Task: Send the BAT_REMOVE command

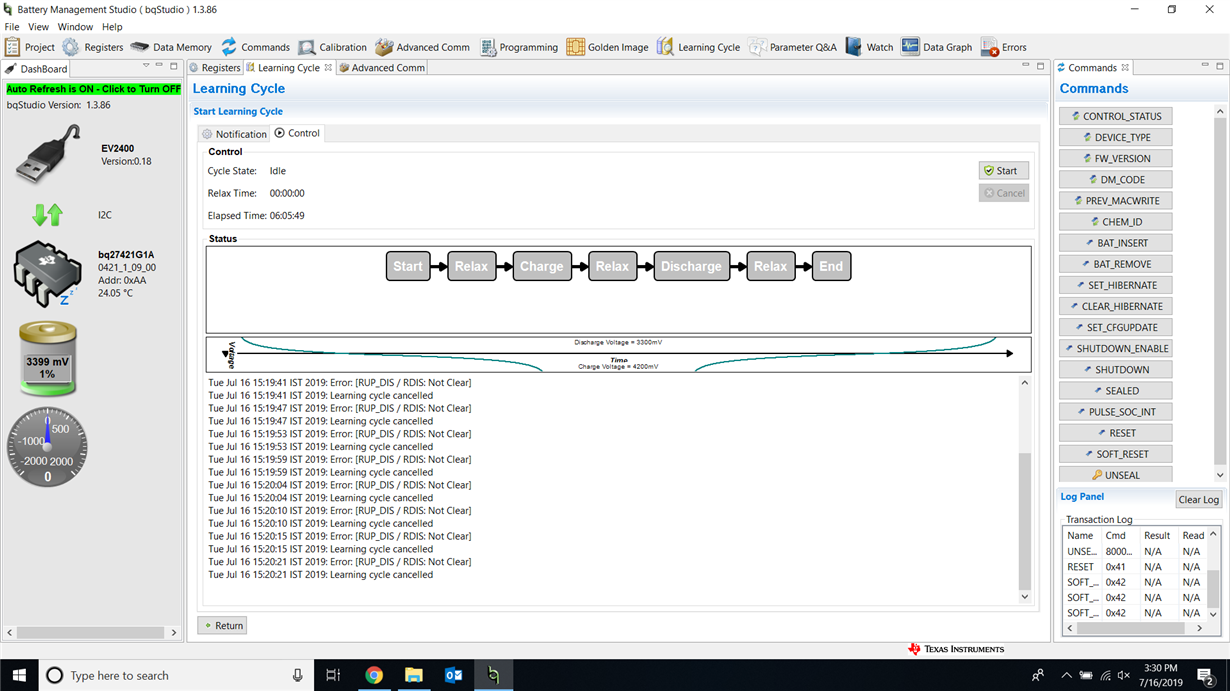Action: click(x=1116, y=264)
